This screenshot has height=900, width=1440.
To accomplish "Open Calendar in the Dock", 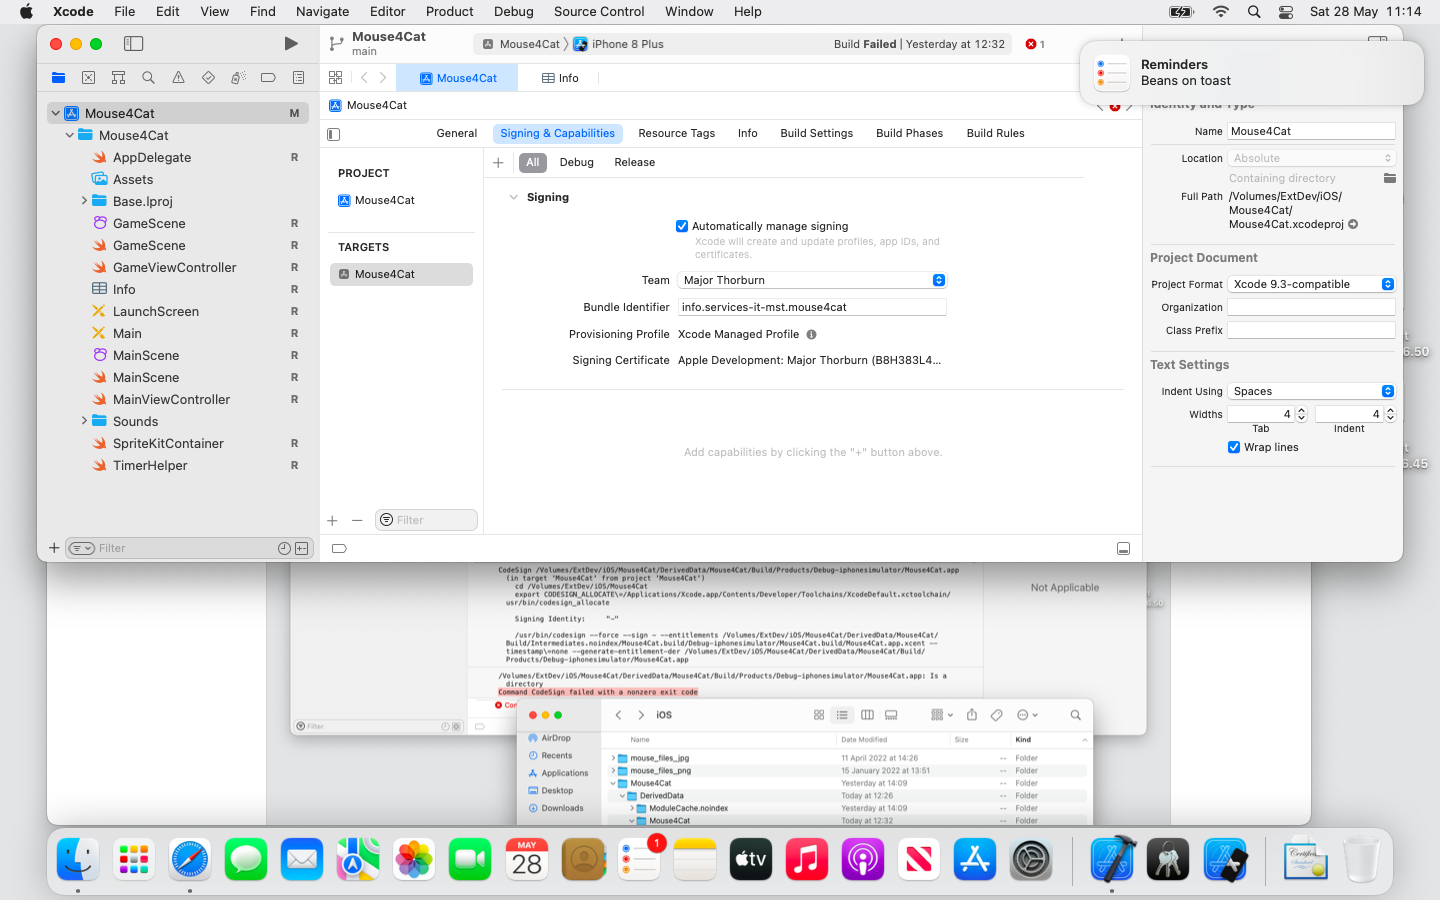I will click(527, 859).
